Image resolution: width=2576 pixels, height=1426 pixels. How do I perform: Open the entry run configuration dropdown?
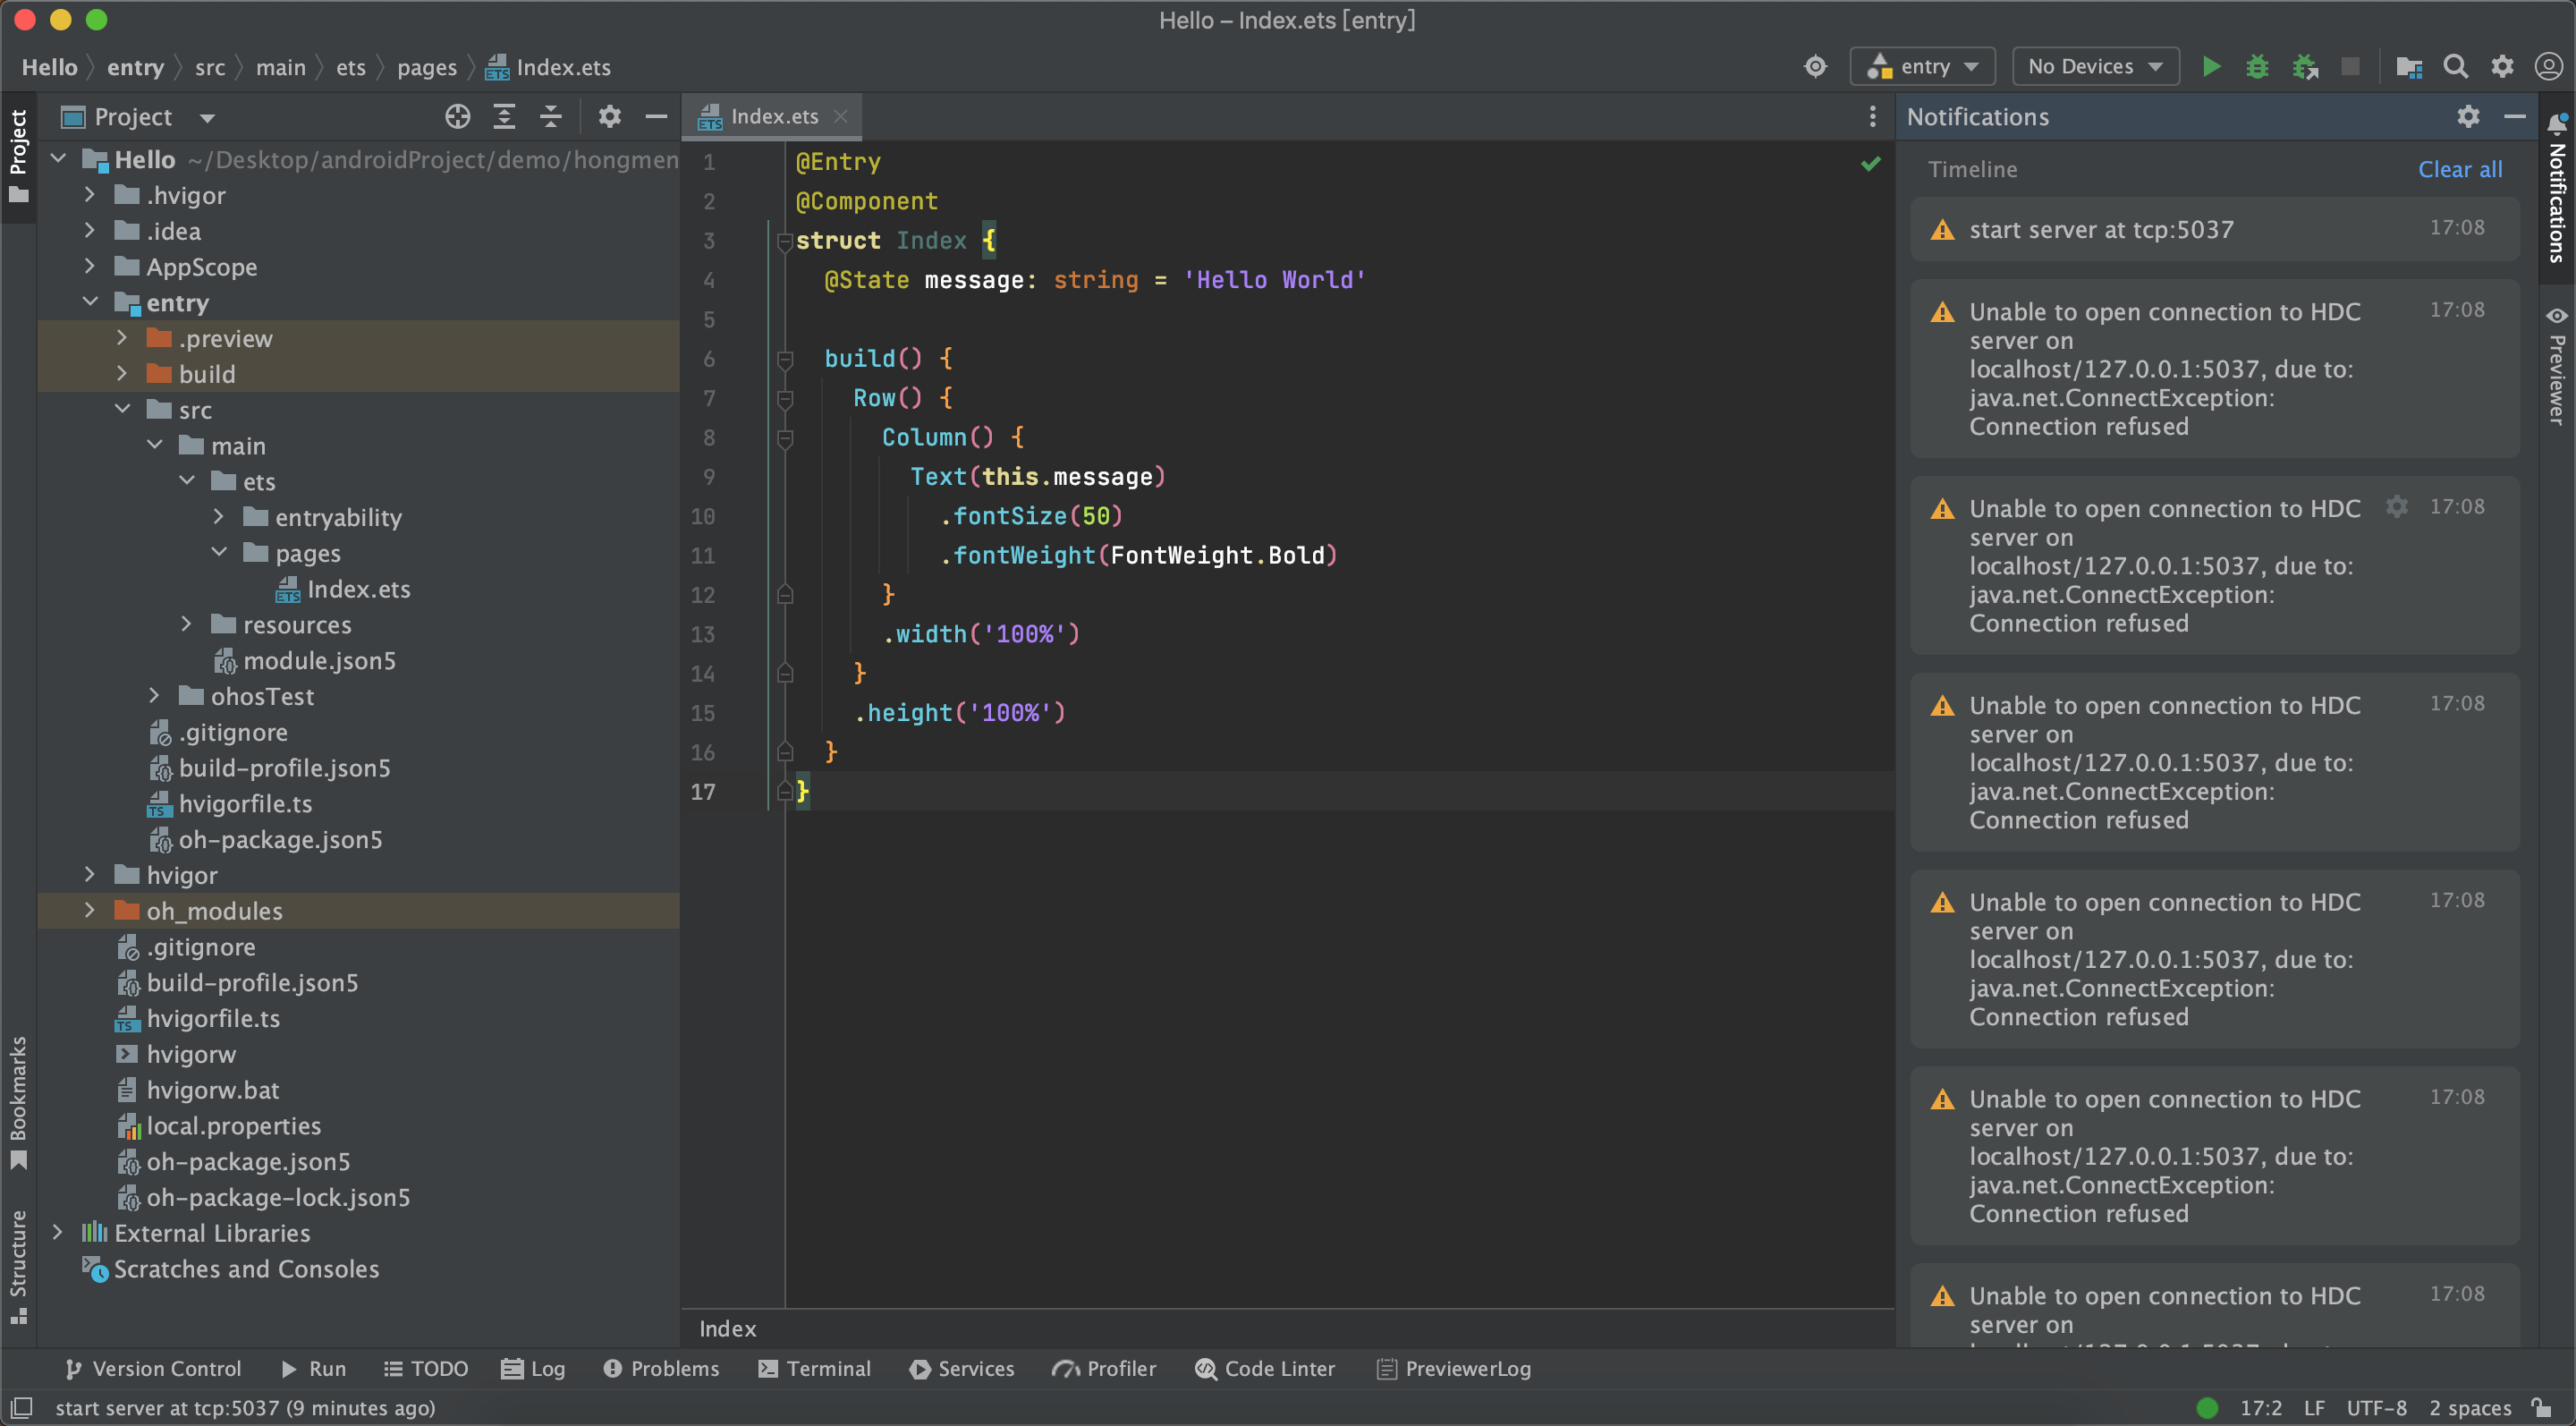click(1922, 67)
